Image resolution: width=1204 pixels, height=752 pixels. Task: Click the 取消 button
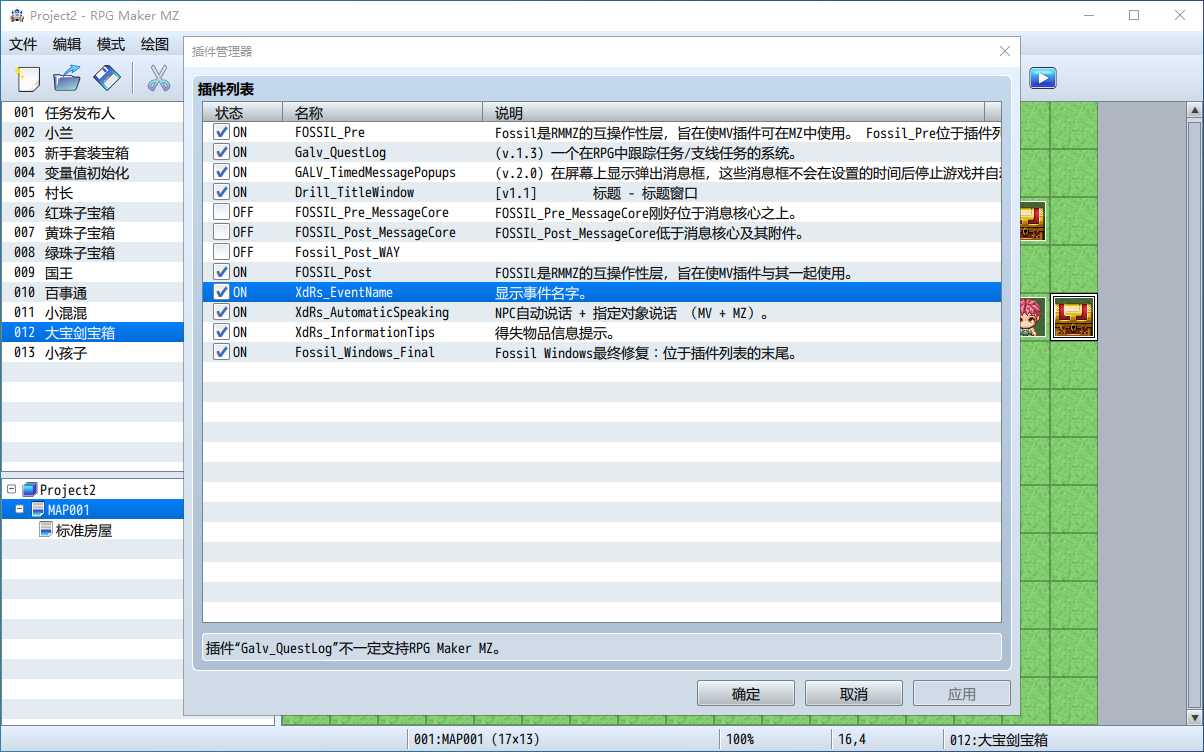coord(854,694)
